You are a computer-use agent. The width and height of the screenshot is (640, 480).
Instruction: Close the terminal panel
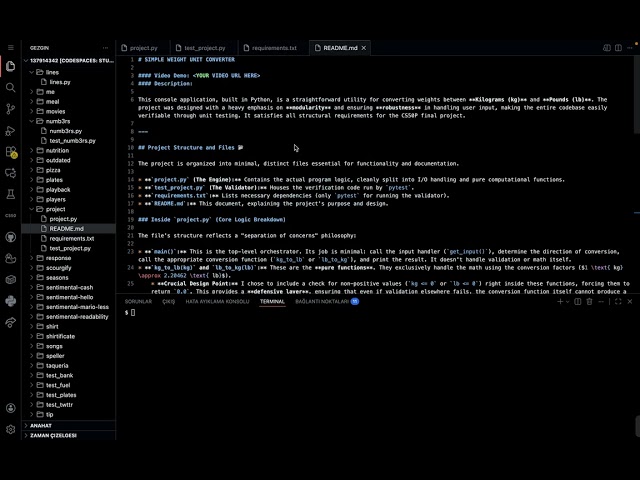click(630, 301)
